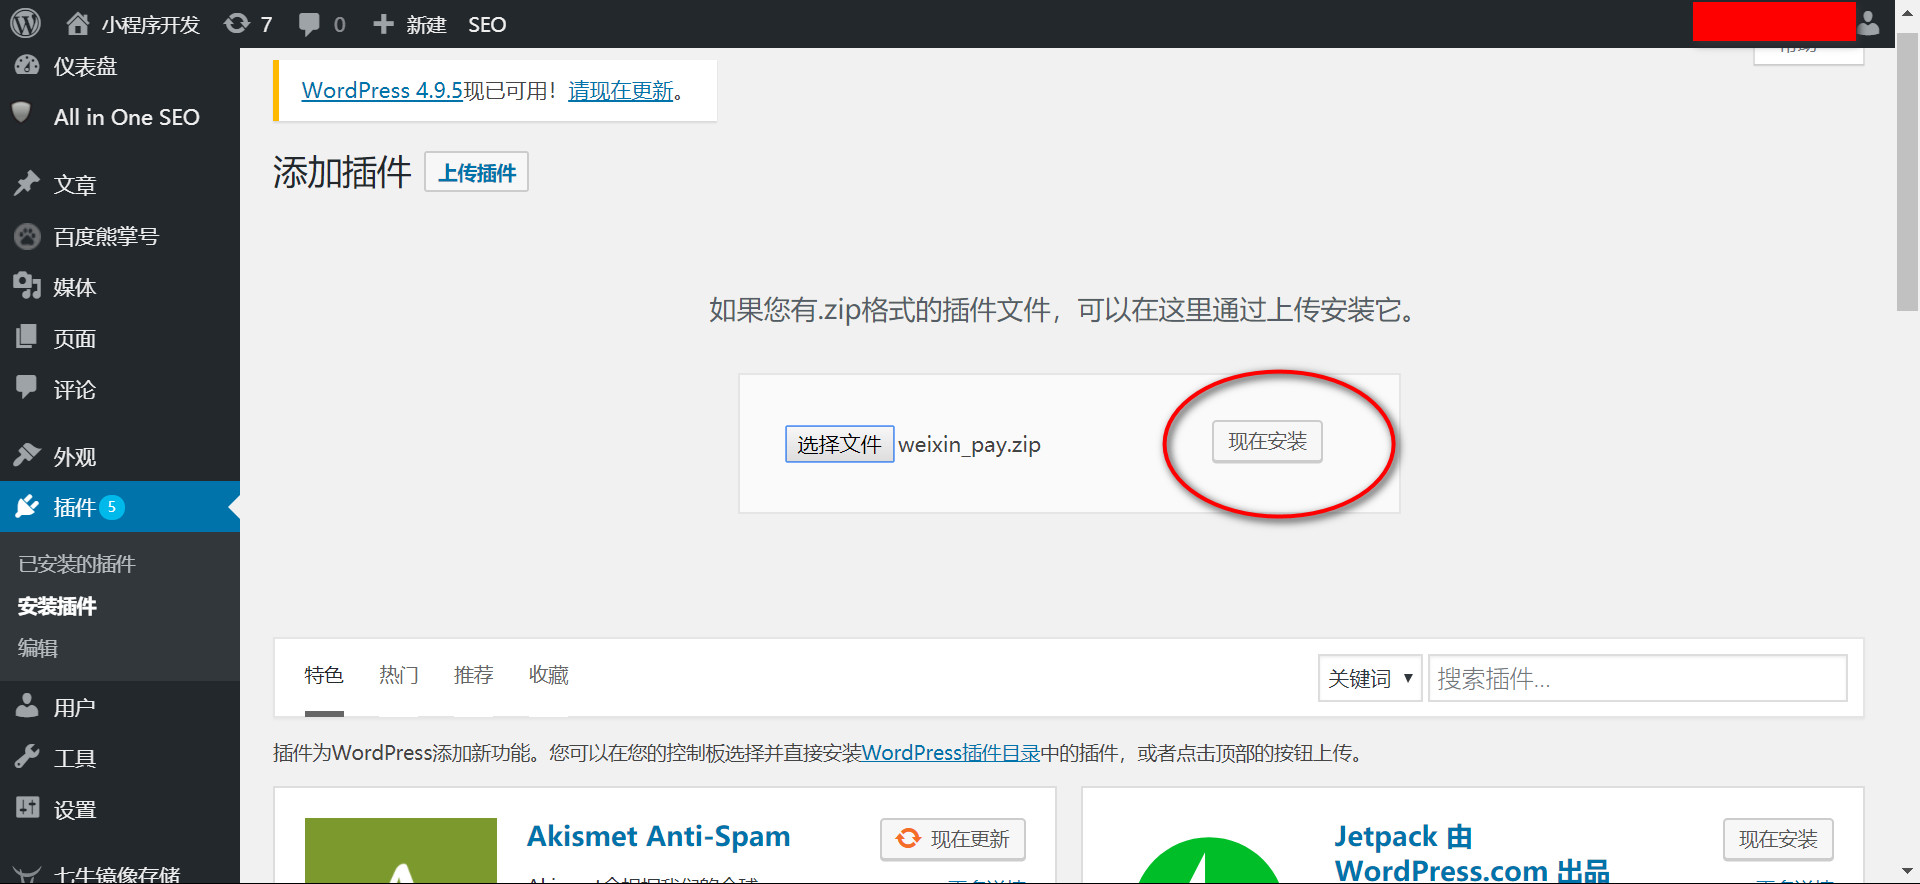Open the Jetpack plugin title link
This screenshot has height=884, width=1920.
pyautogui.click(x=1472, y=852)
